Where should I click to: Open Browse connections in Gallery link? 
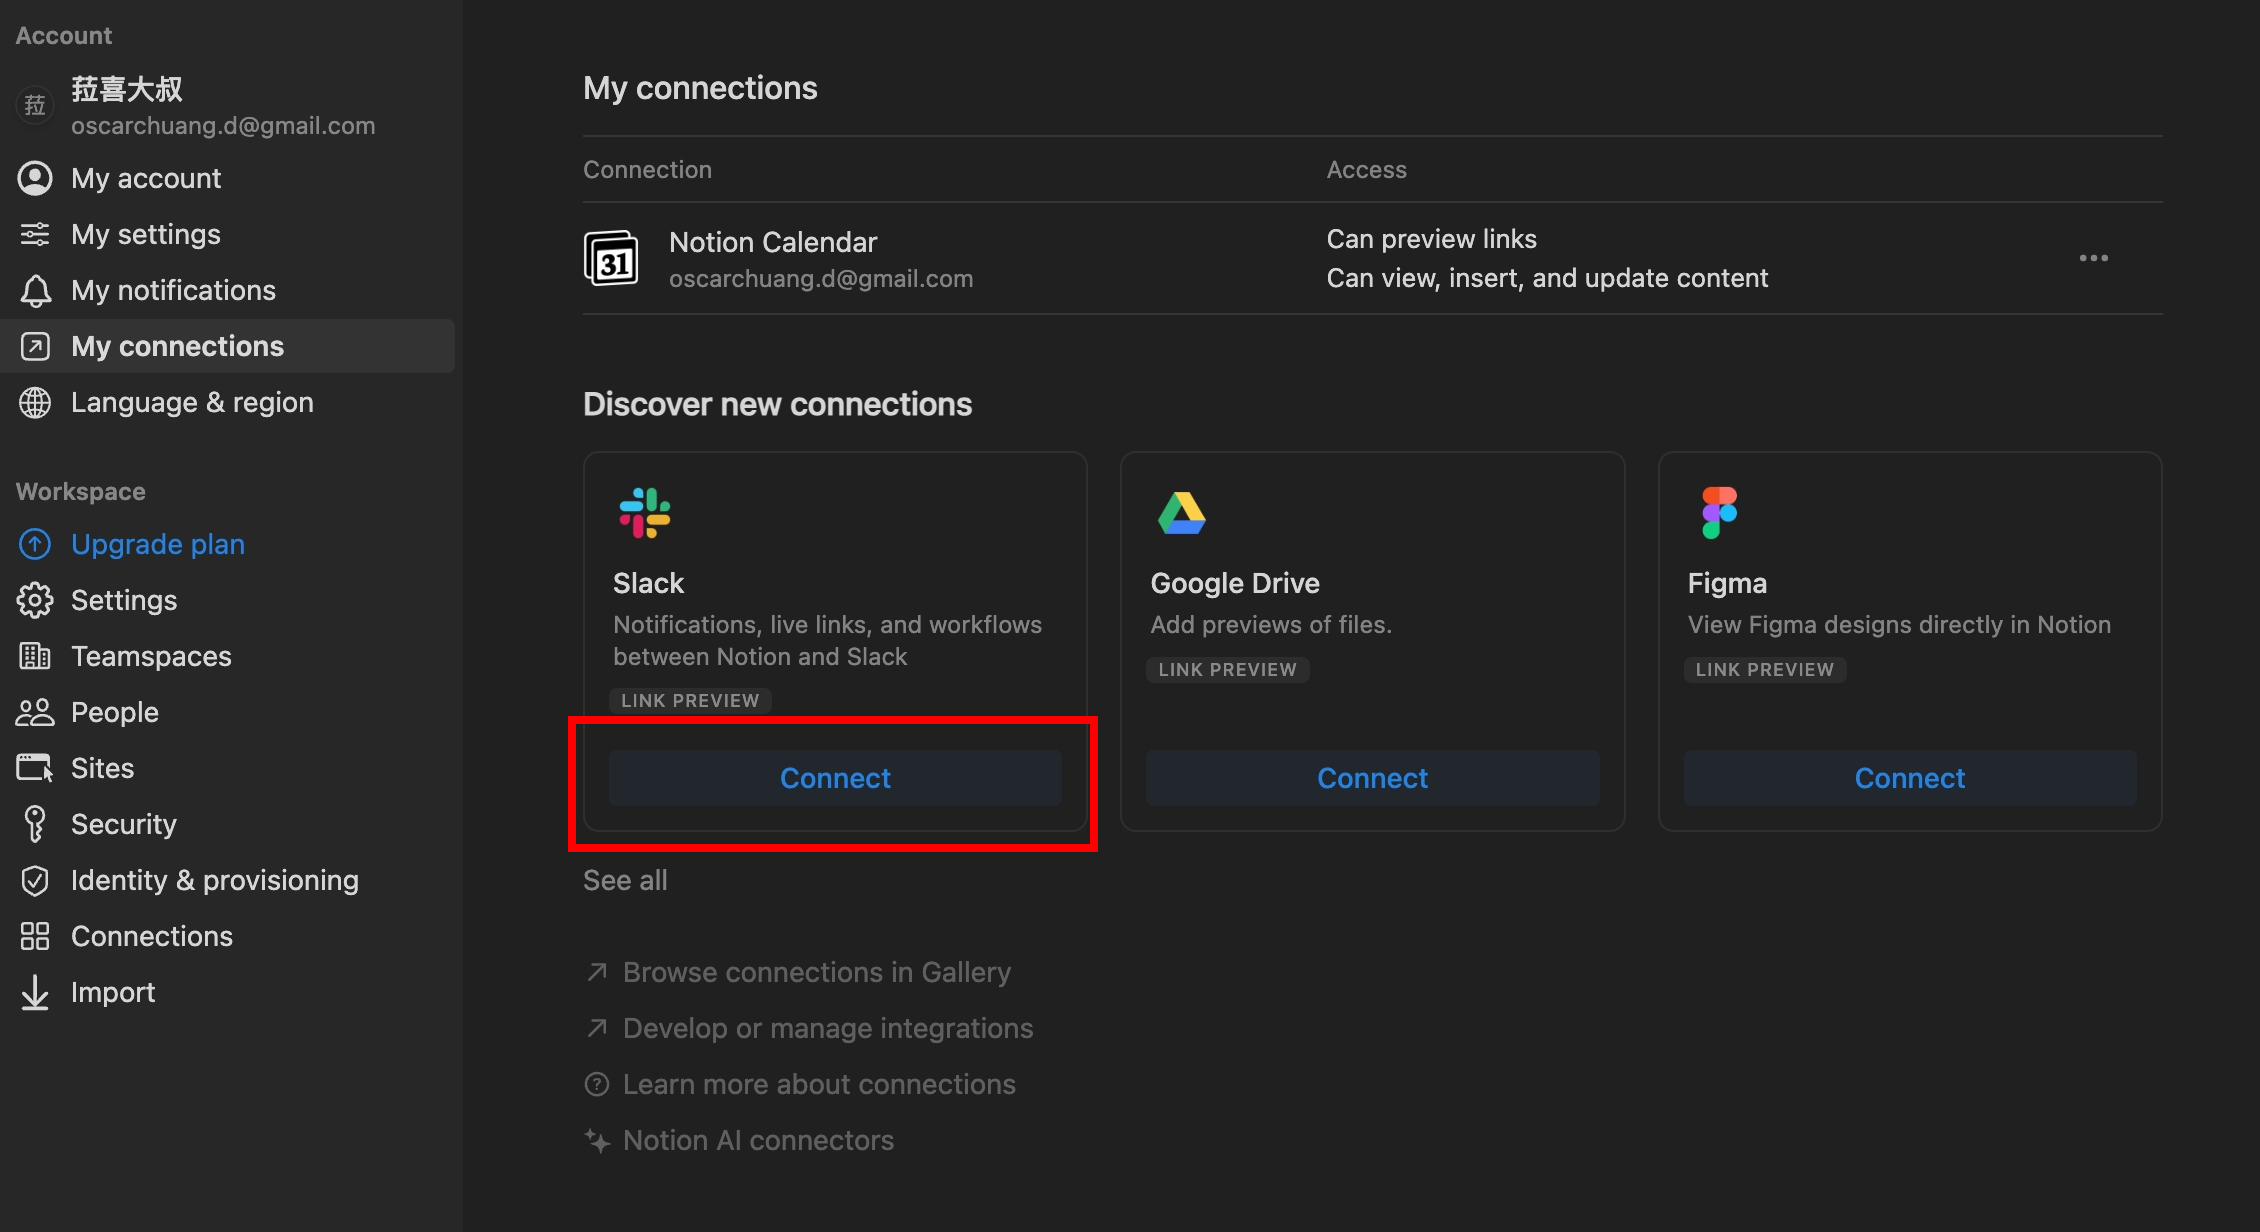817,972
